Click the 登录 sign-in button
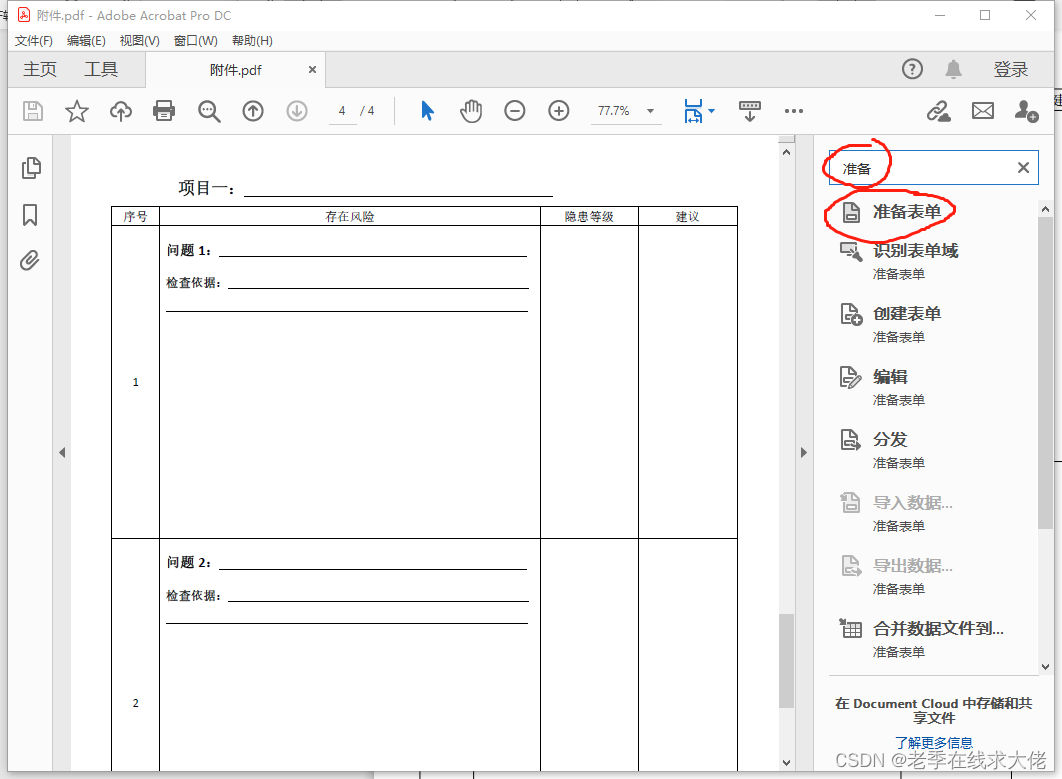 1011,69
